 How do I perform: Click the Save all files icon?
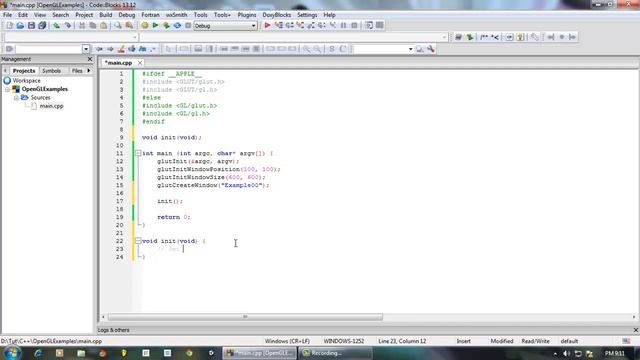pos(42,25)
